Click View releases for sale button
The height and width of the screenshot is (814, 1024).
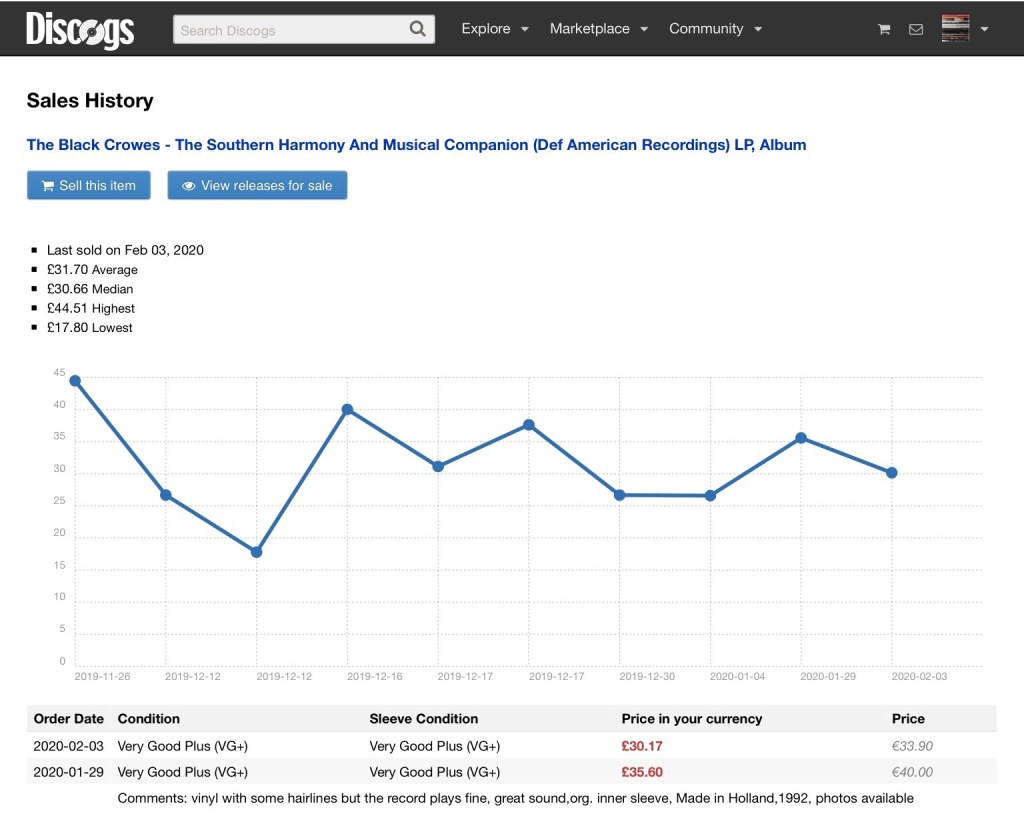pyautogui.click(x=257, y=185)
